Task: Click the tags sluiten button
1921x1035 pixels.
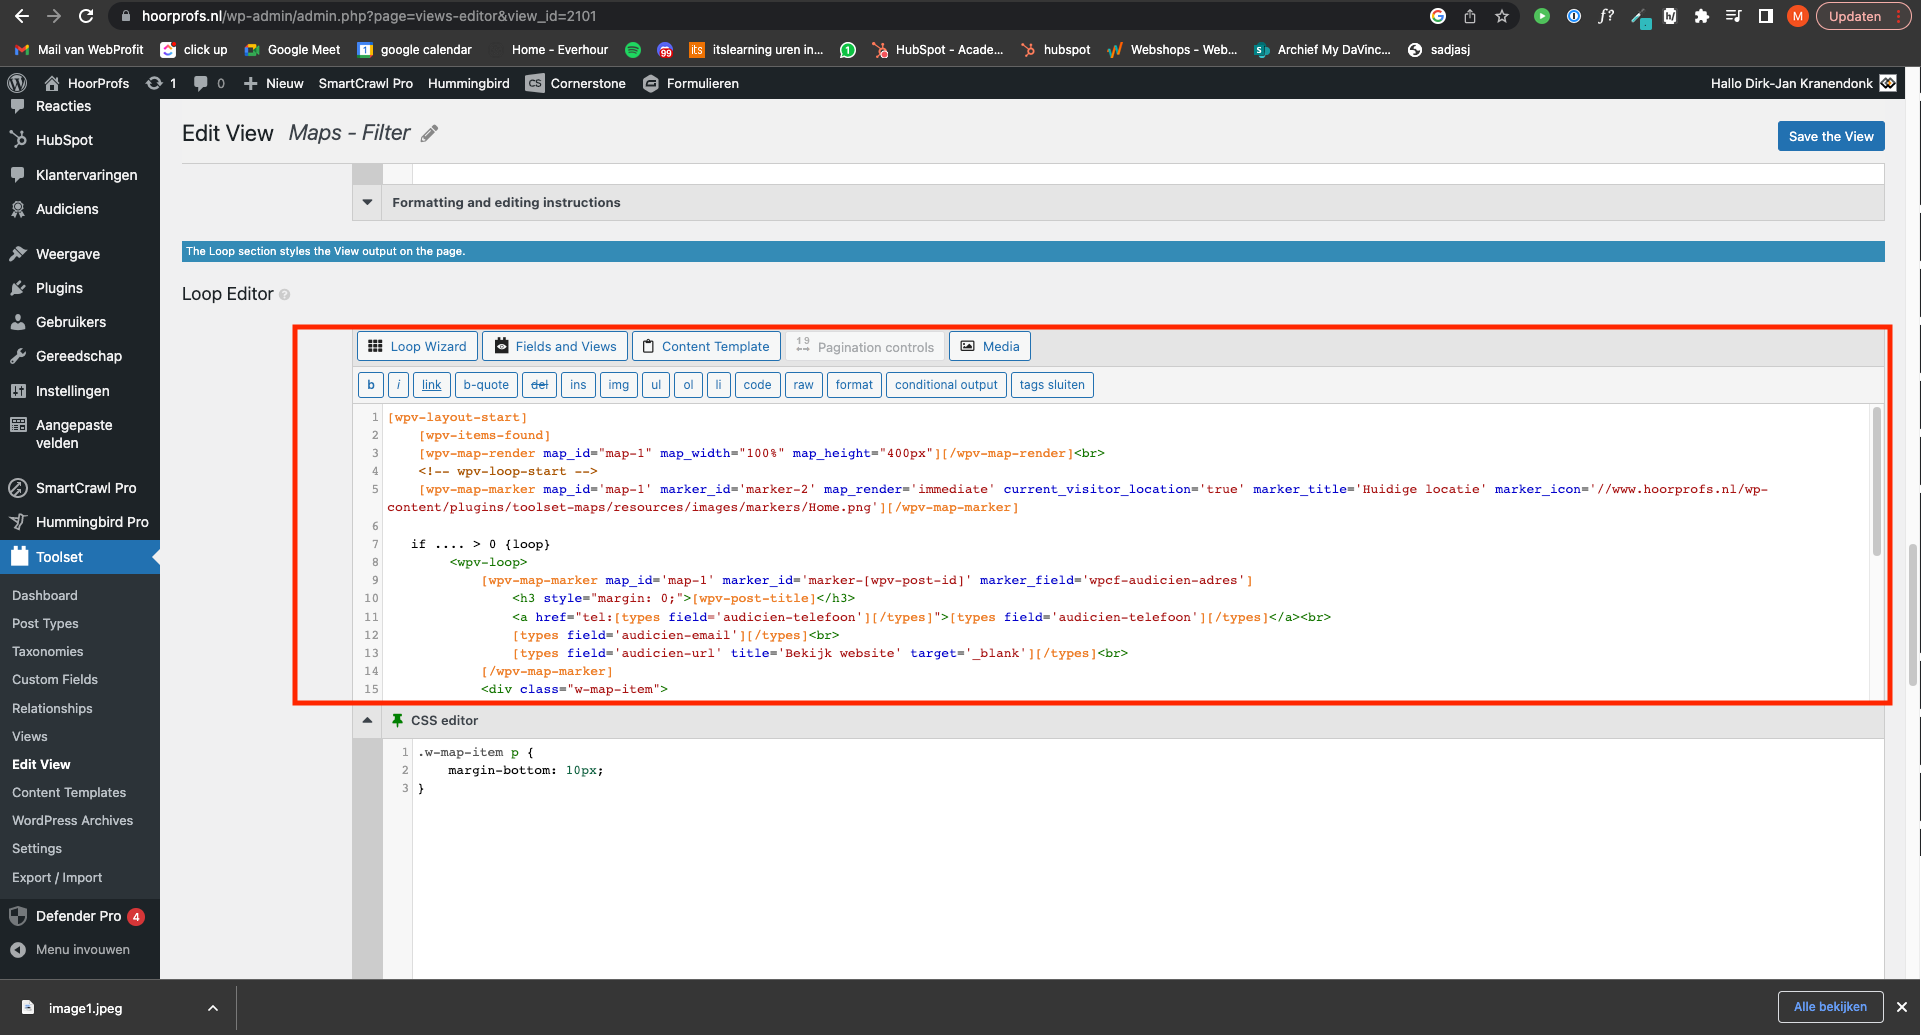Action: coord(1052,385)
